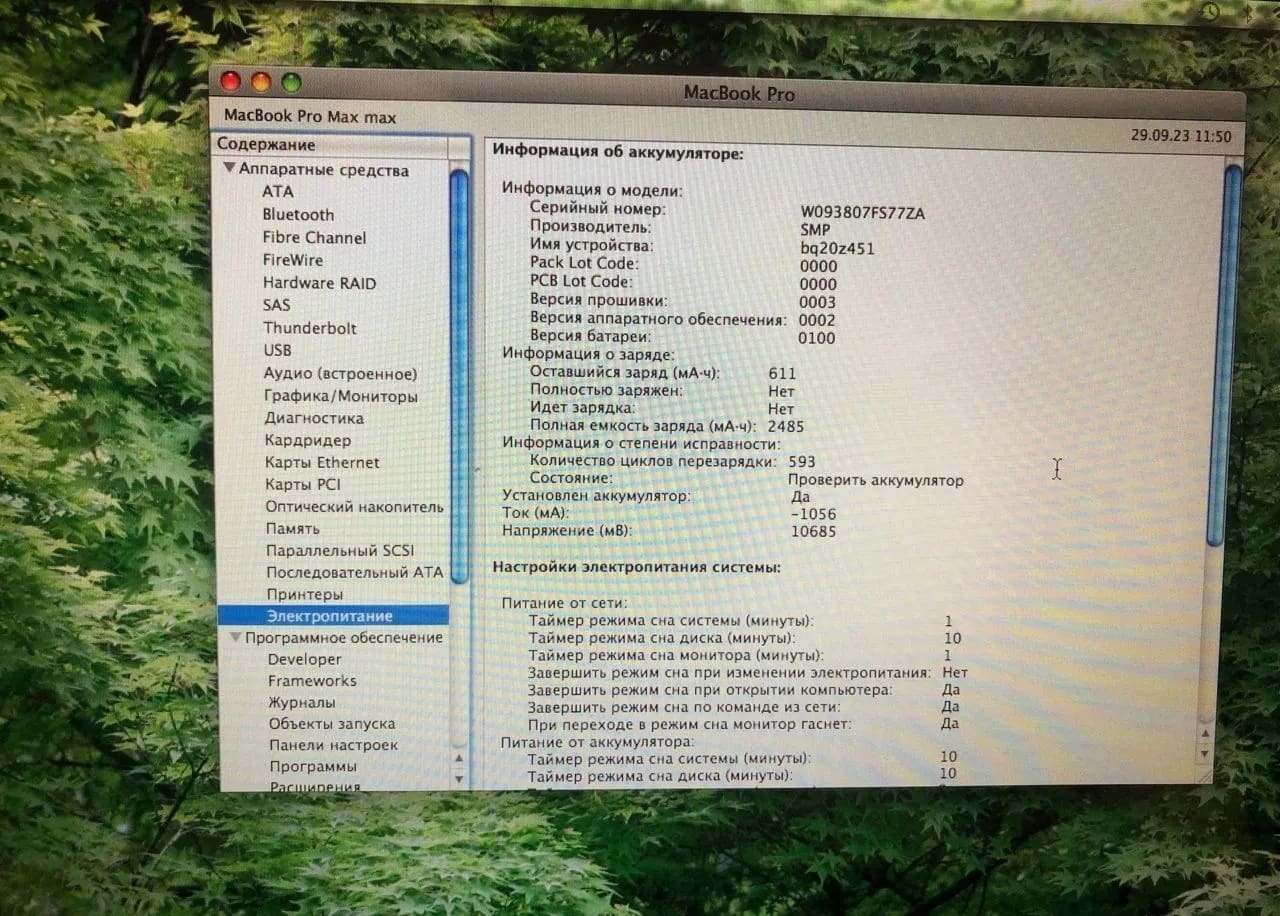
Task: Select Принтеры in the sidebar
Action: (x=304, y=594)
